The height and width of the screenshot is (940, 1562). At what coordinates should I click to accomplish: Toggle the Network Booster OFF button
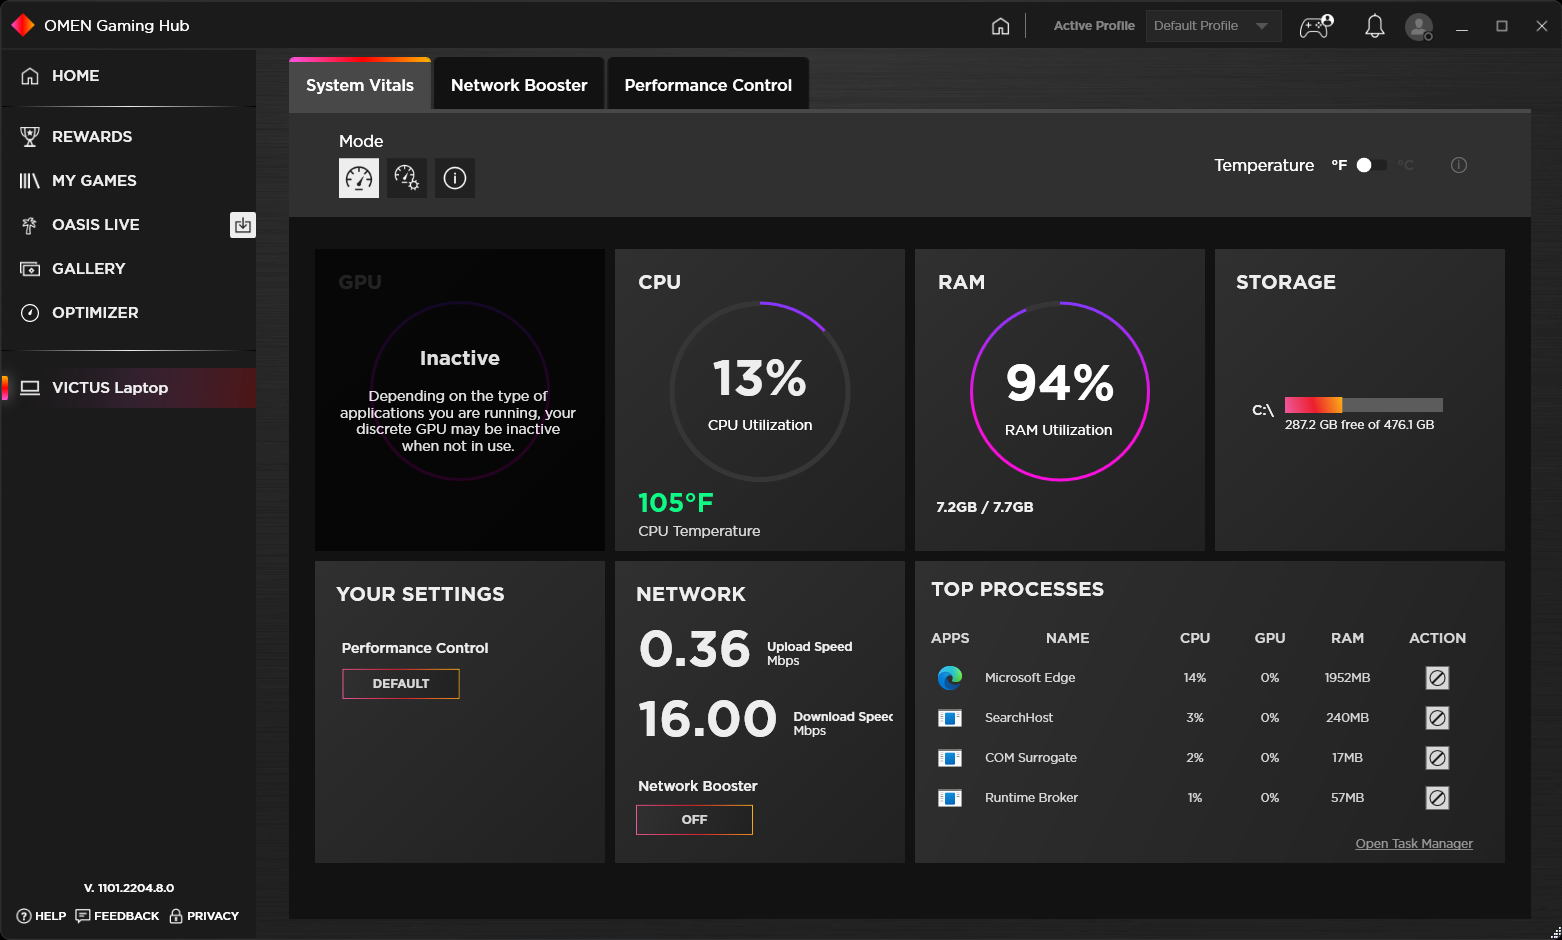point(694,820)
